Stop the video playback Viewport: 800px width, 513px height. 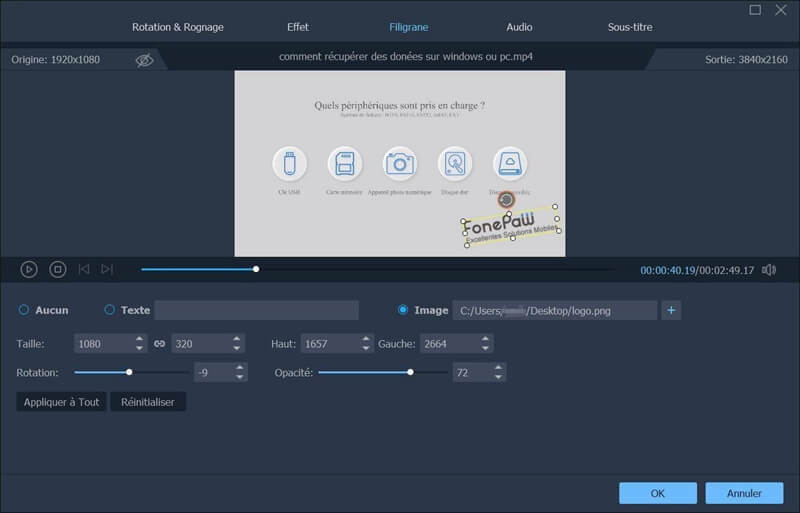point(58,269)
